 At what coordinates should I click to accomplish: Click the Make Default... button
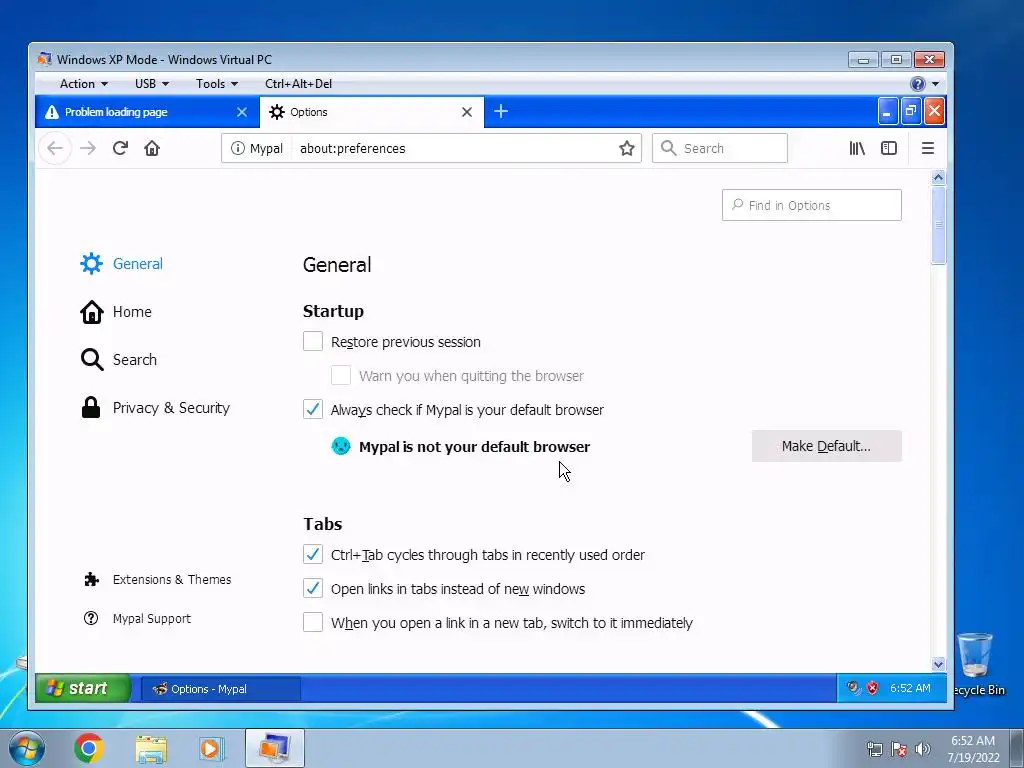click(x=826, y=446)
